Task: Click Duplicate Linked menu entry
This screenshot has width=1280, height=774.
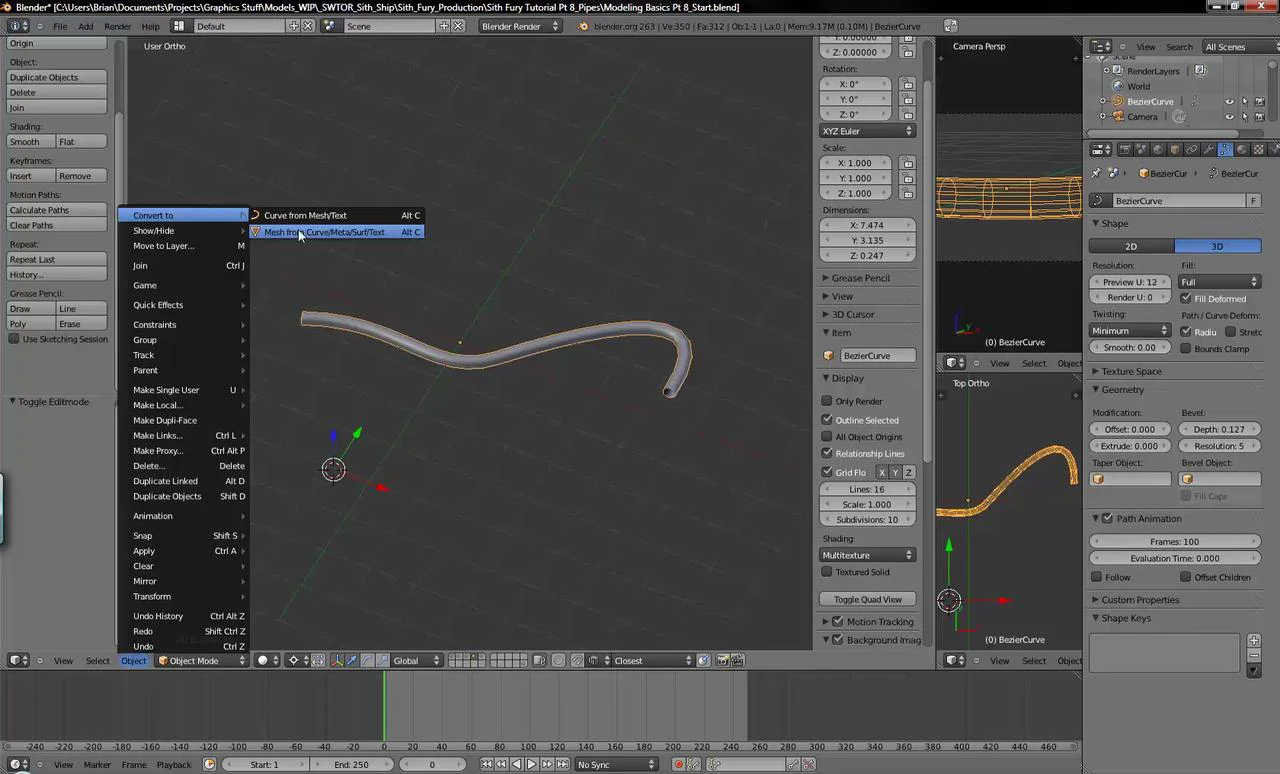Action: pos(183,481)
